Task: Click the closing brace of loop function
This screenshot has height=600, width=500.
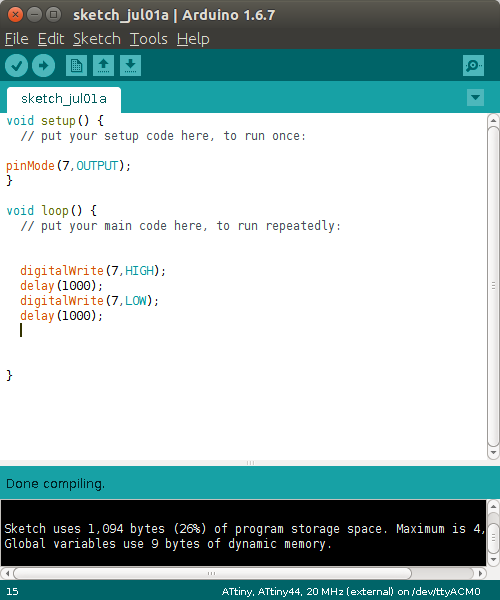Action: [x=10, y=376]
